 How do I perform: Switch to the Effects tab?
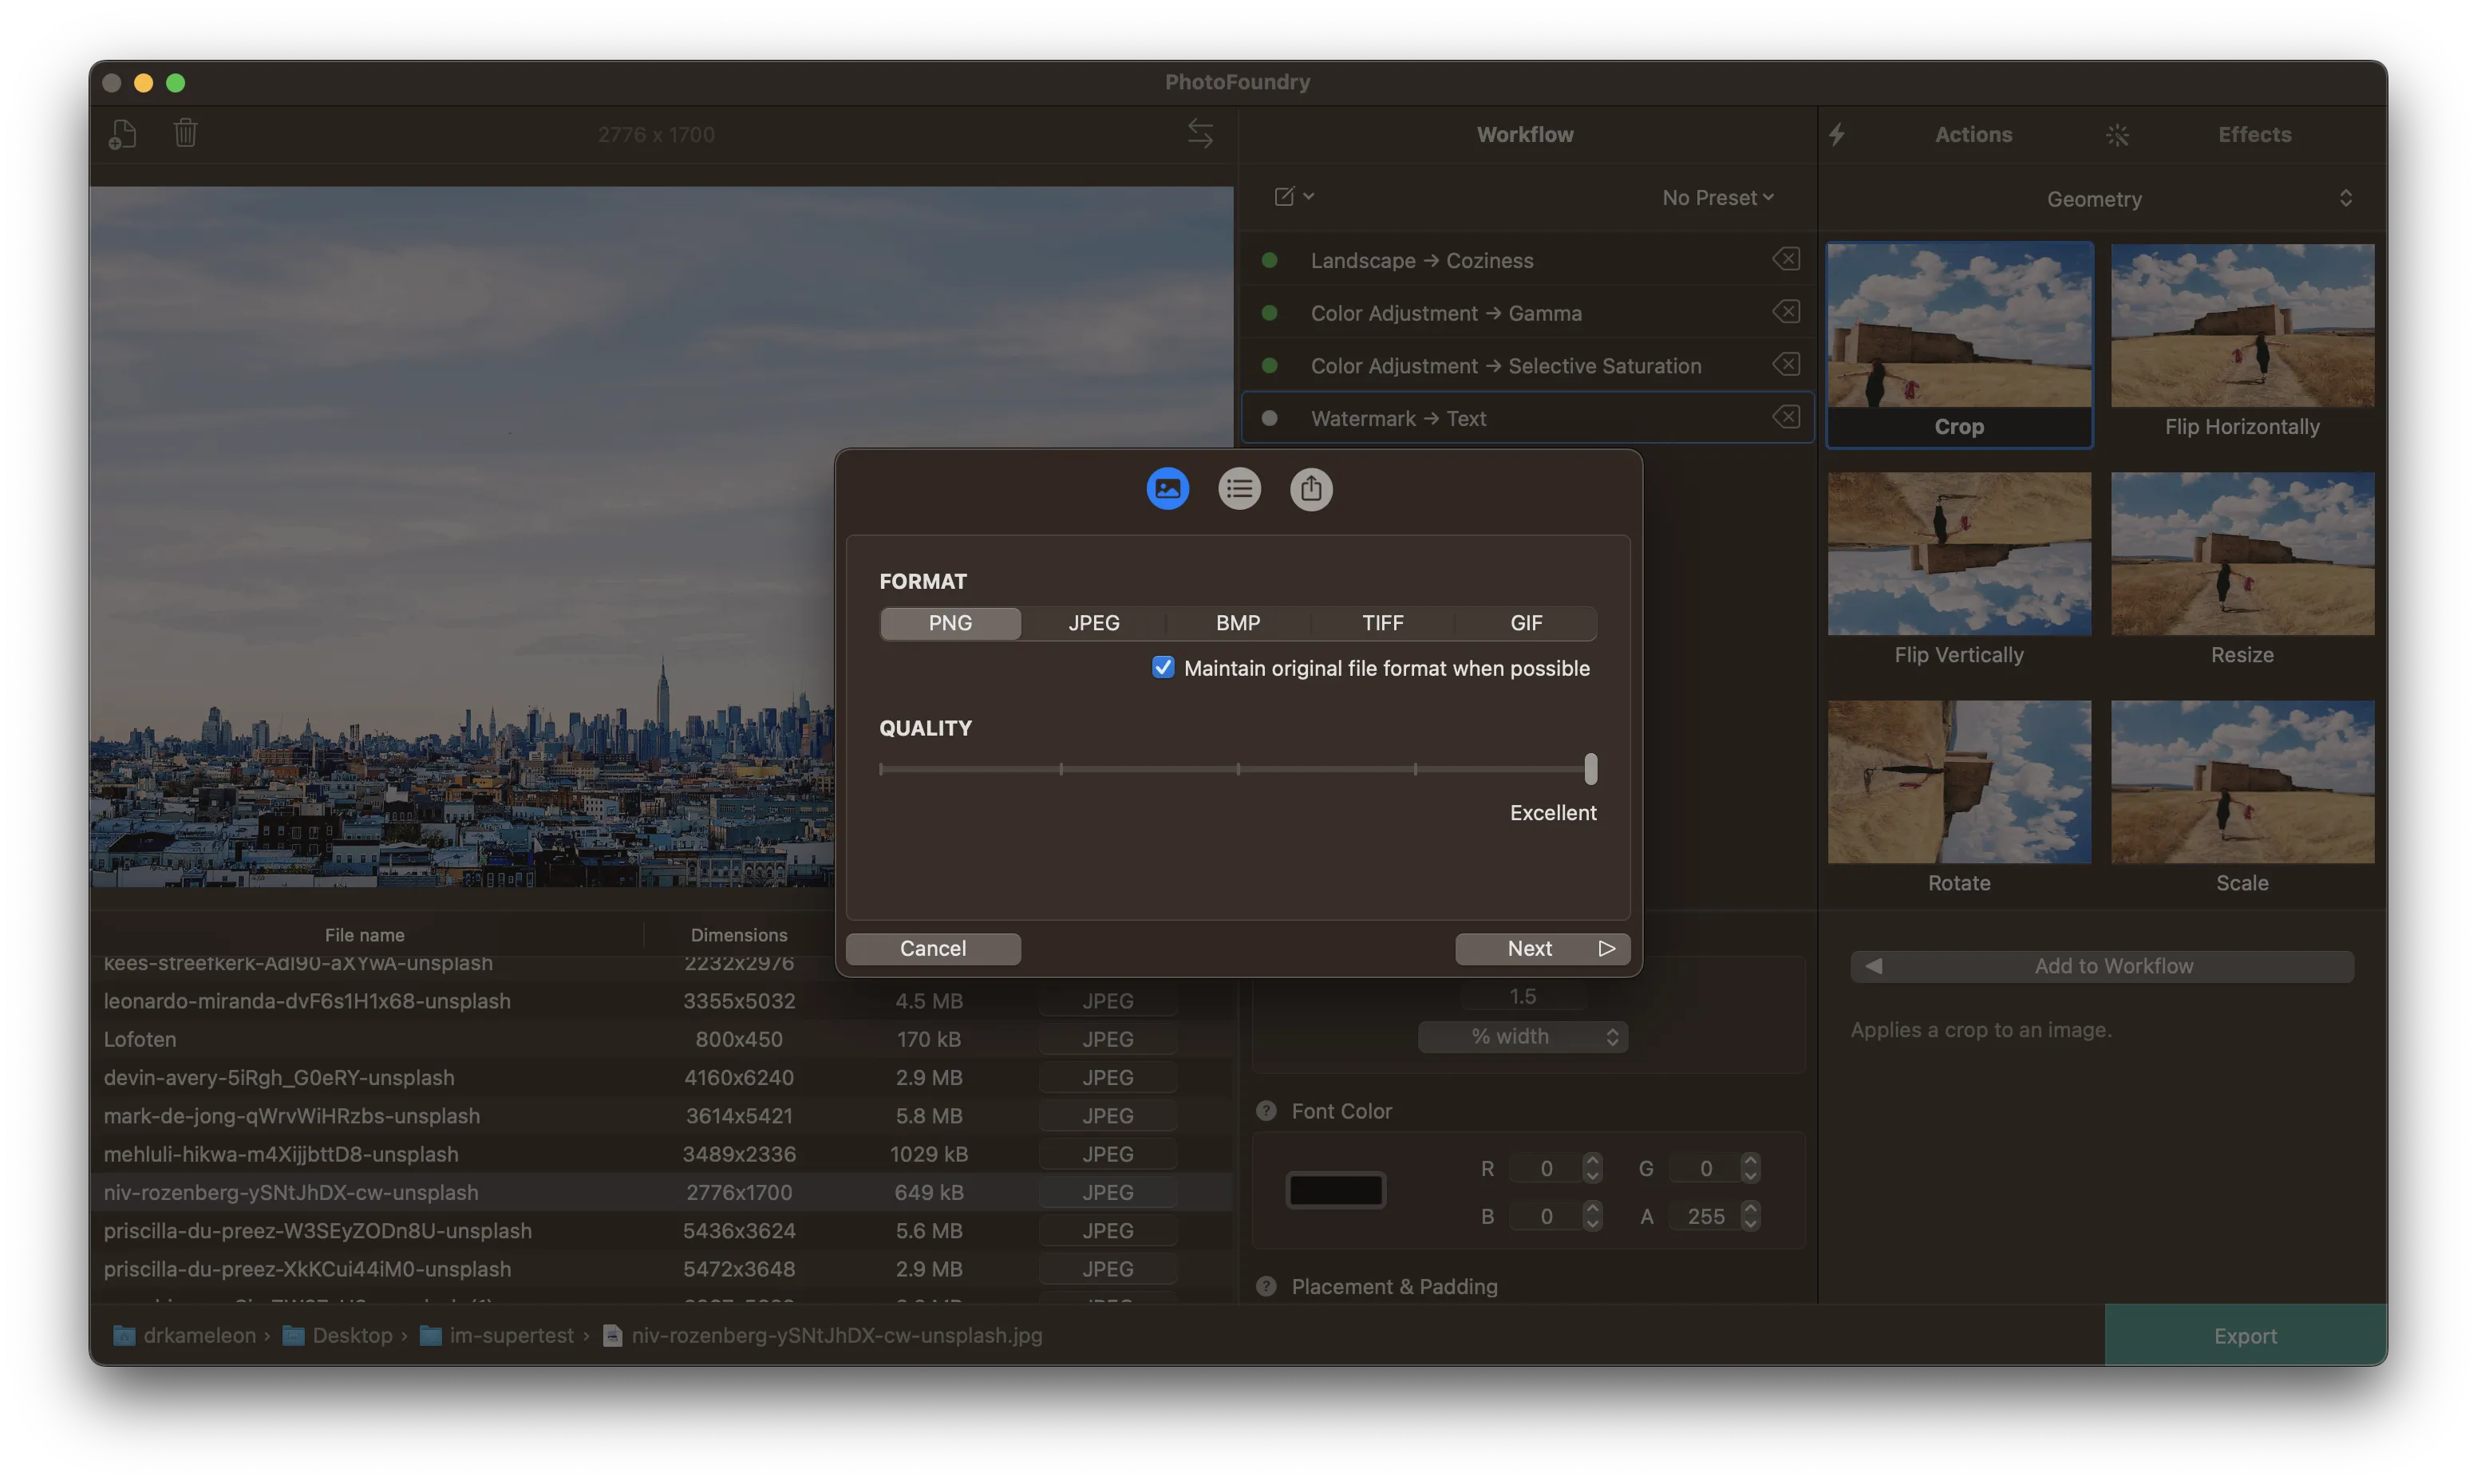tap(2254, 135)
